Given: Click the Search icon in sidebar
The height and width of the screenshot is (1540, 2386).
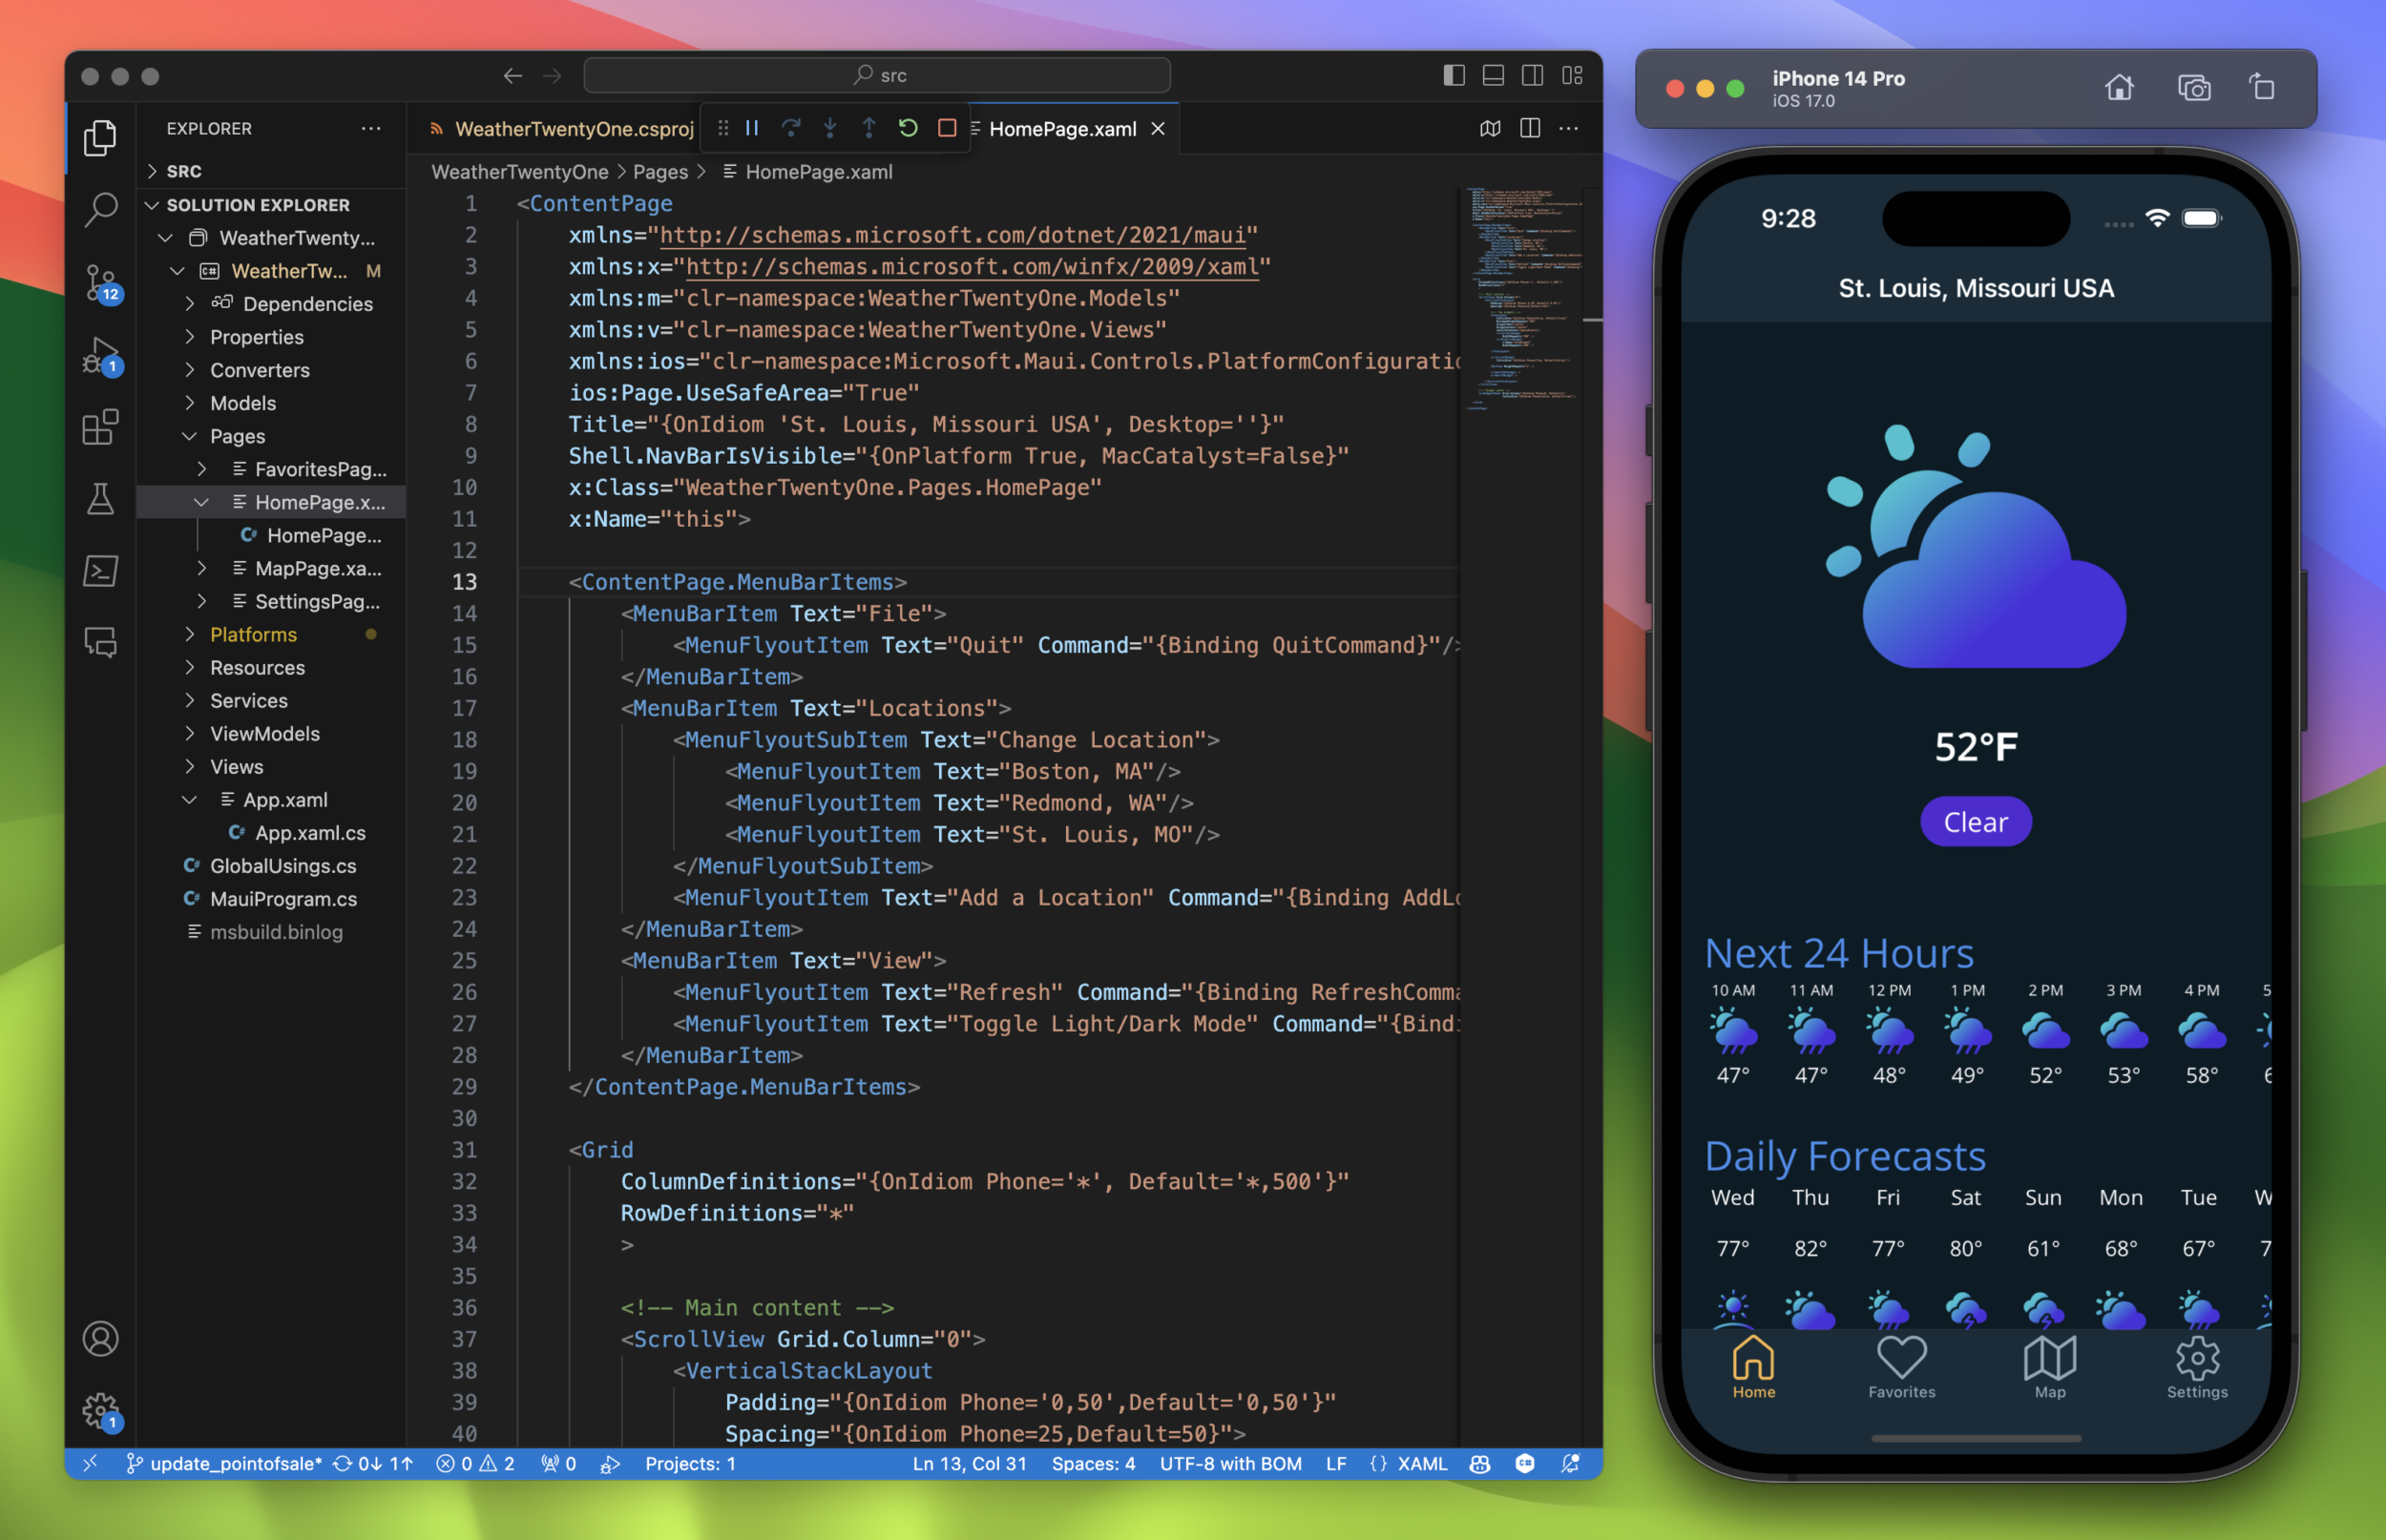Looking at the screenshot, I should click(x=99, y=207).
